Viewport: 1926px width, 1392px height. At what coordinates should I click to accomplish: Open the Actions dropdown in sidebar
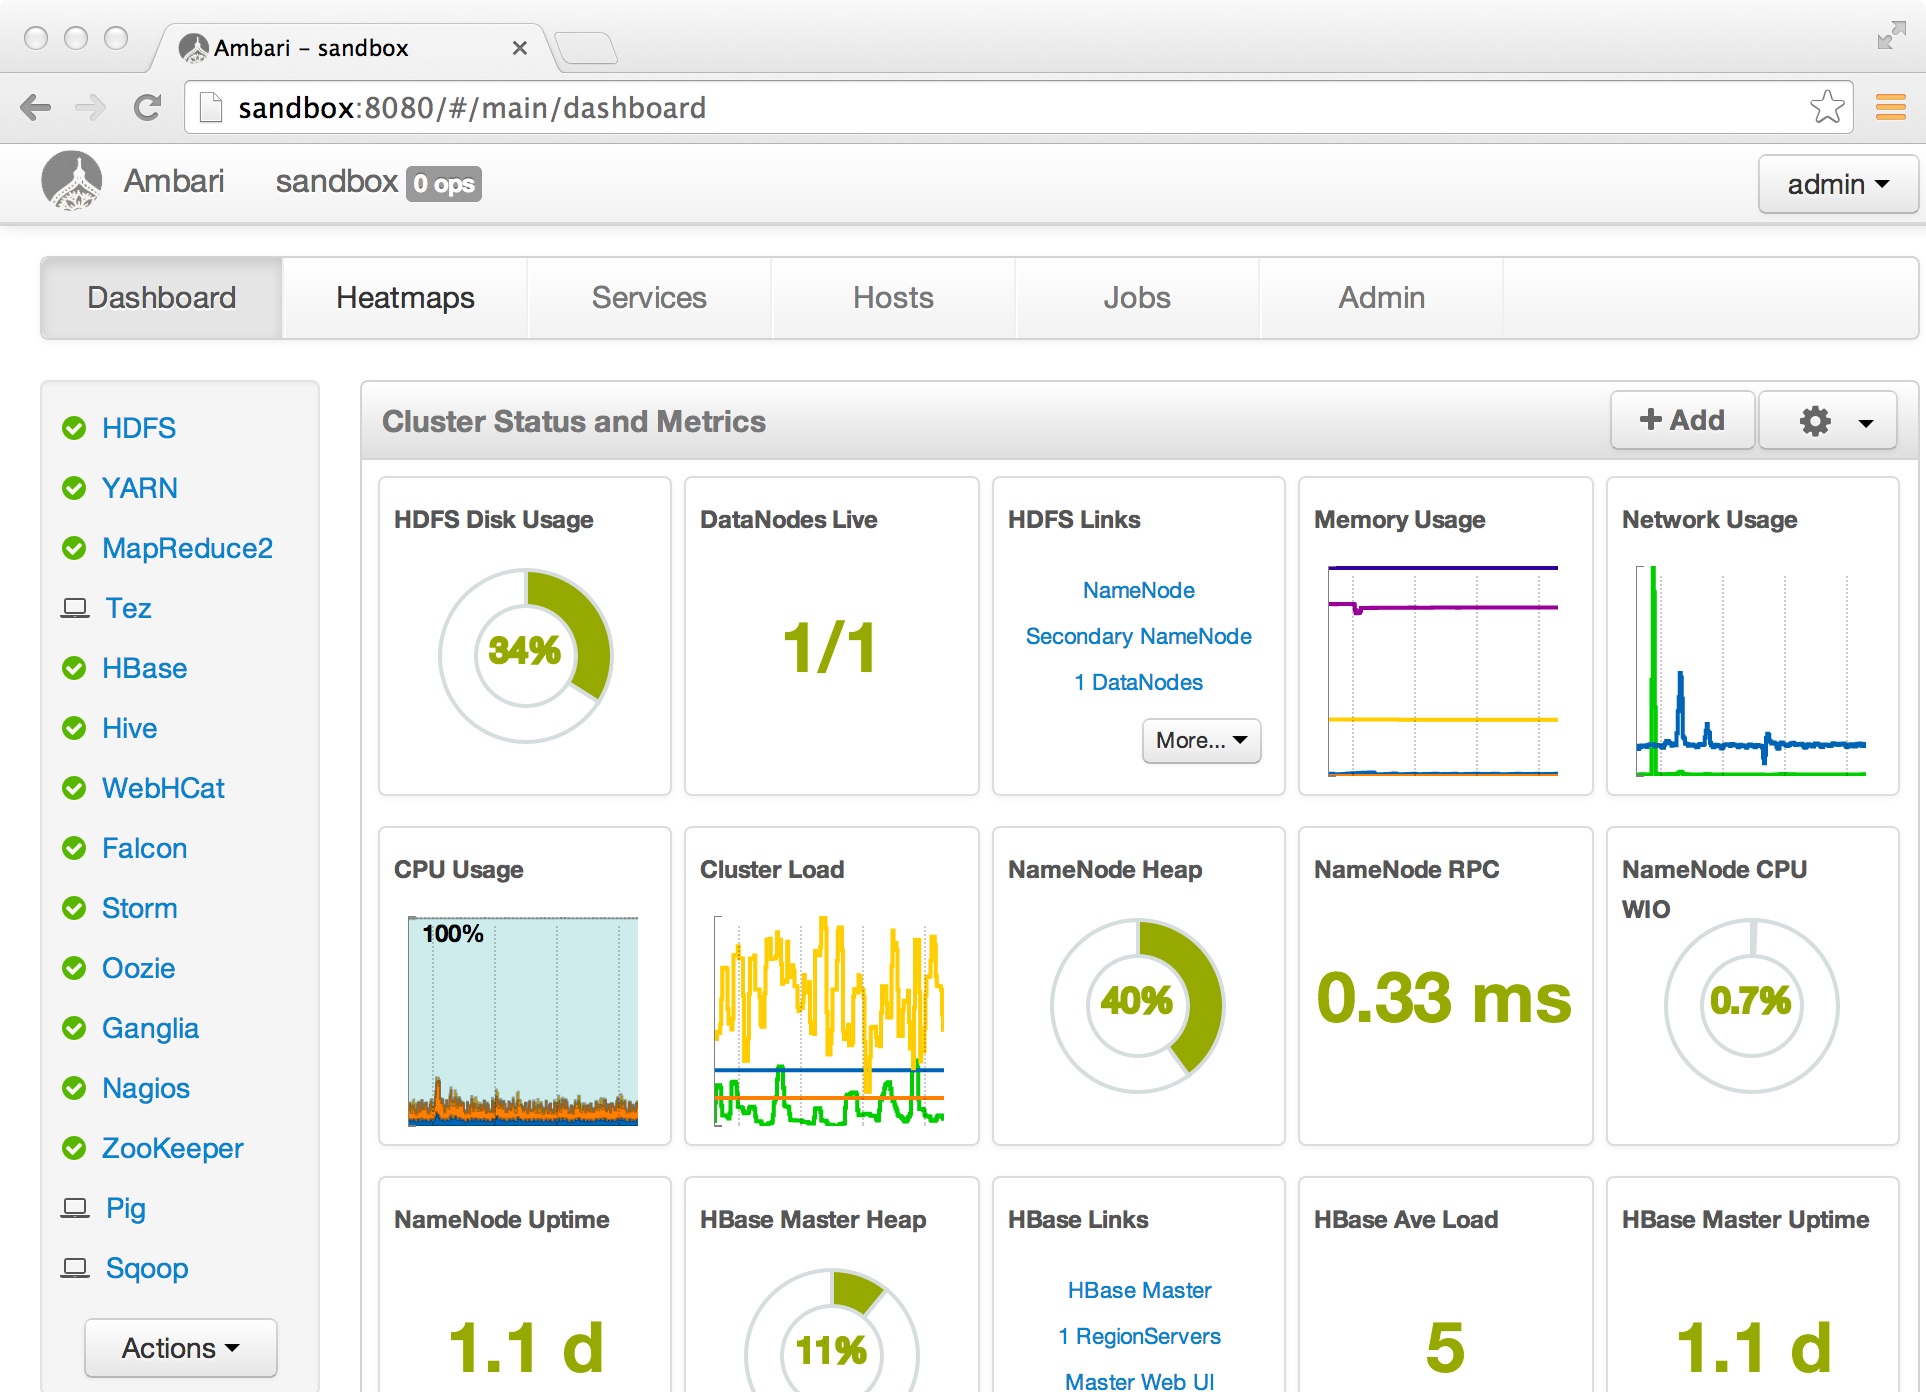click(x=180, y=1348)
